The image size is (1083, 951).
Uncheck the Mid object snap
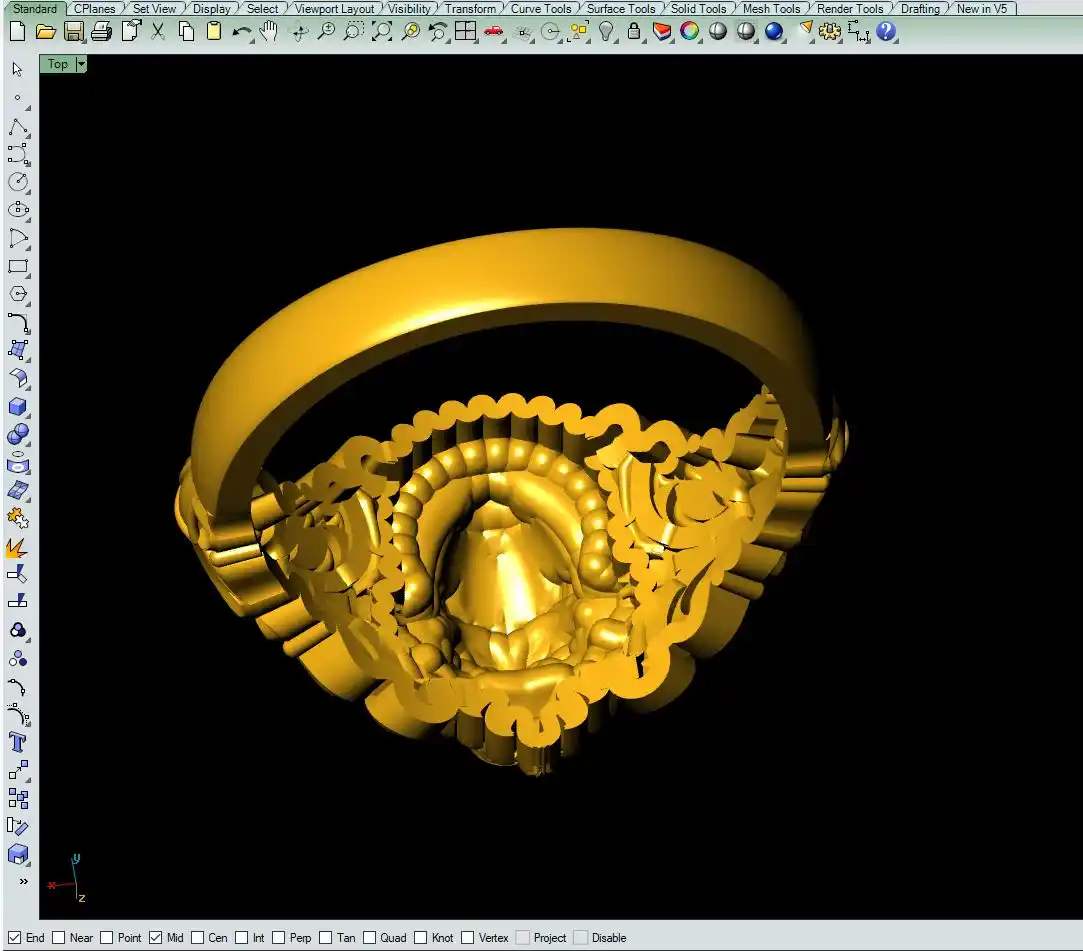(x=155, y=938)
